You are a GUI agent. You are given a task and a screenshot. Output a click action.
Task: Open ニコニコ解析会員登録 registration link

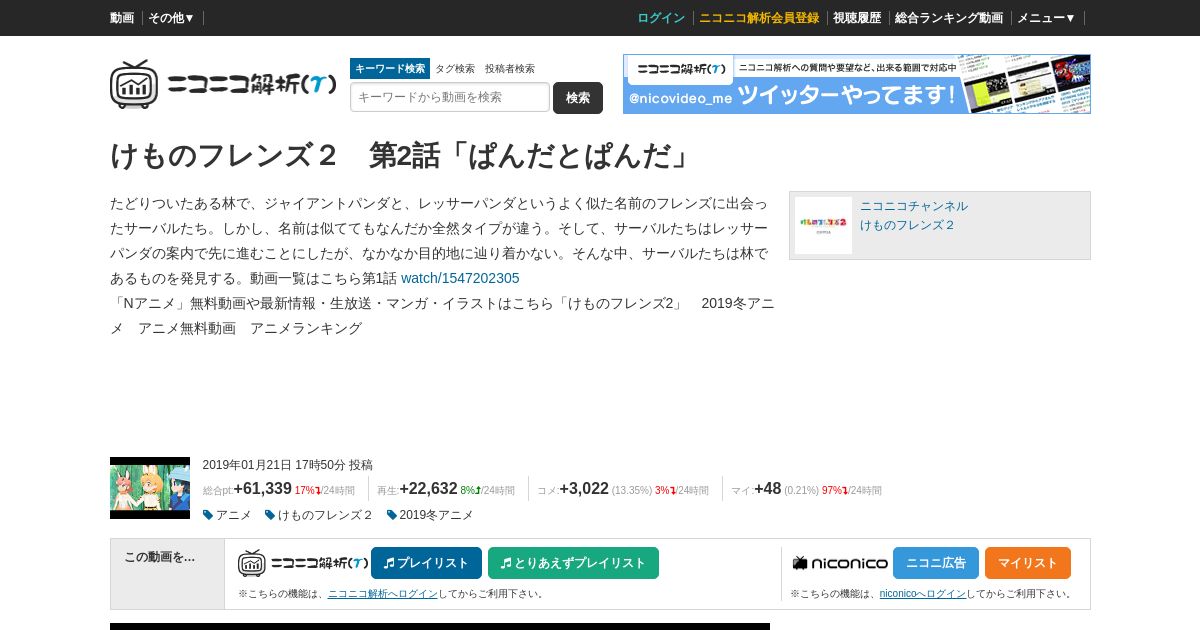pos(759,18)
